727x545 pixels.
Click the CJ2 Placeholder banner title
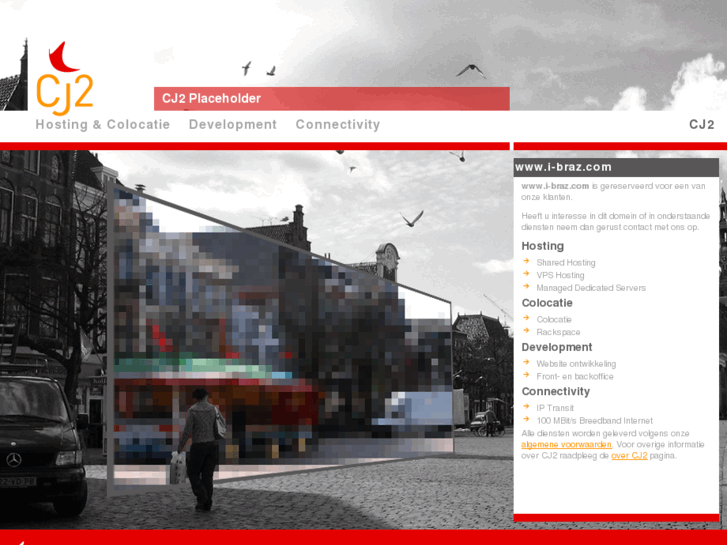click(x=211, y=98)
